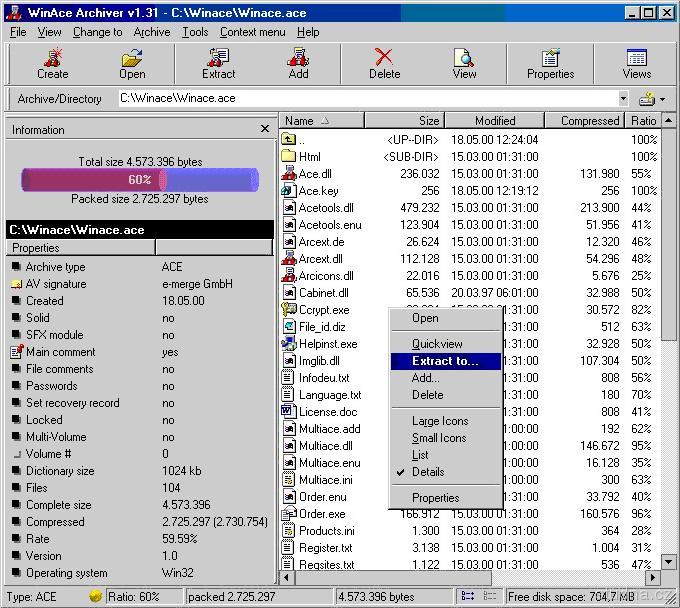Click the Add files toolbar icon
Image resolution: width=680 pixels, height=608 pixels.
tap(298, 63)
